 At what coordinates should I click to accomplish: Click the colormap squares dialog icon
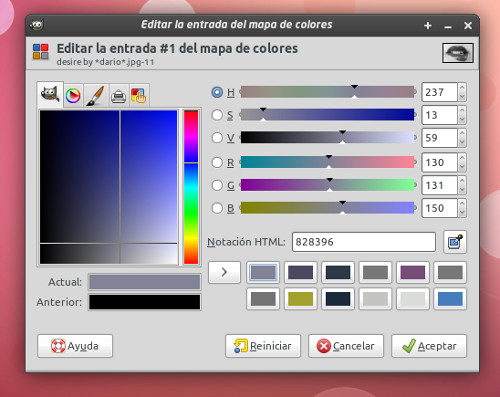tap(41, 52)
